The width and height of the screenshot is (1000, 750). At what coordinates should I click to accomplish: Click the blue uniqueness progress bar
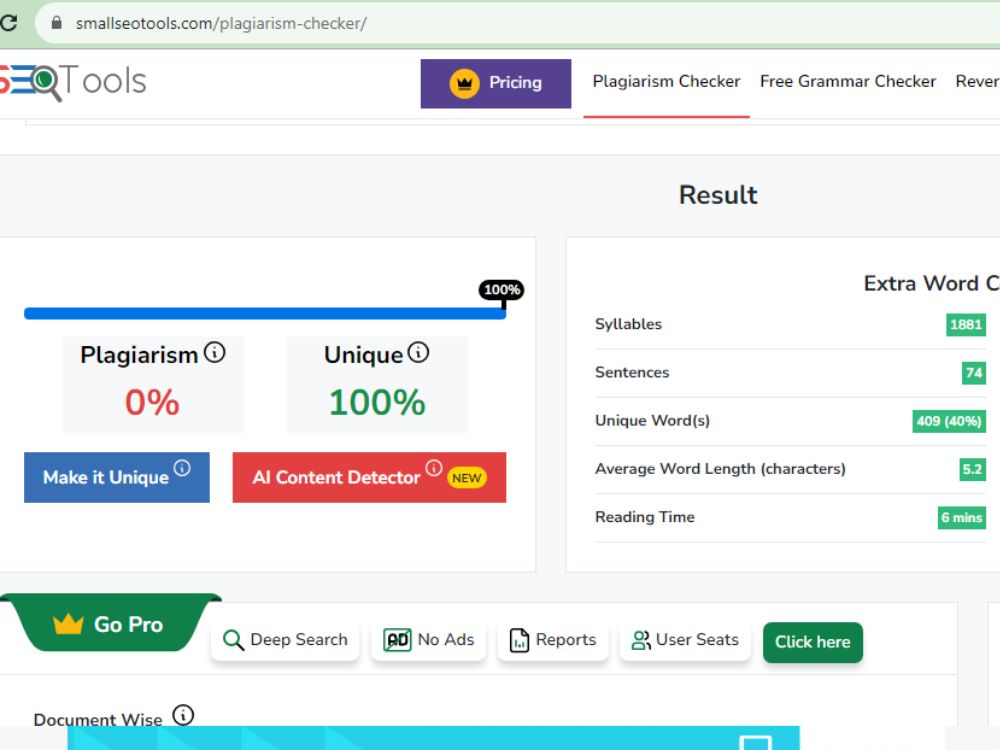(x=265, y=313)
